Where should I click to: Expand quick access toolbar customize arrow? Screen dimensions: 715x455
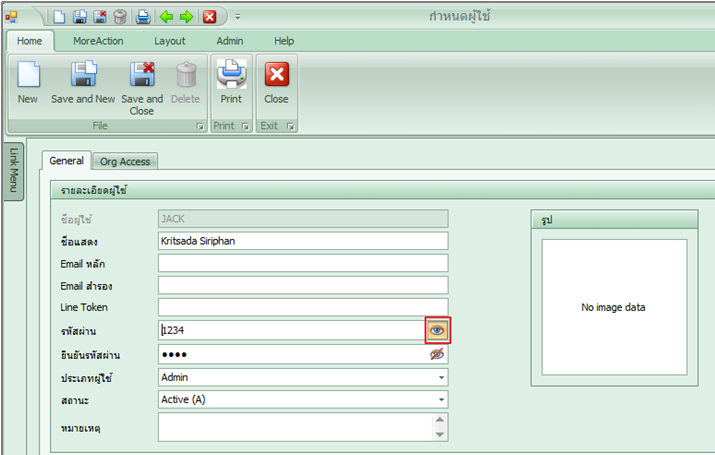coord(238,17)
